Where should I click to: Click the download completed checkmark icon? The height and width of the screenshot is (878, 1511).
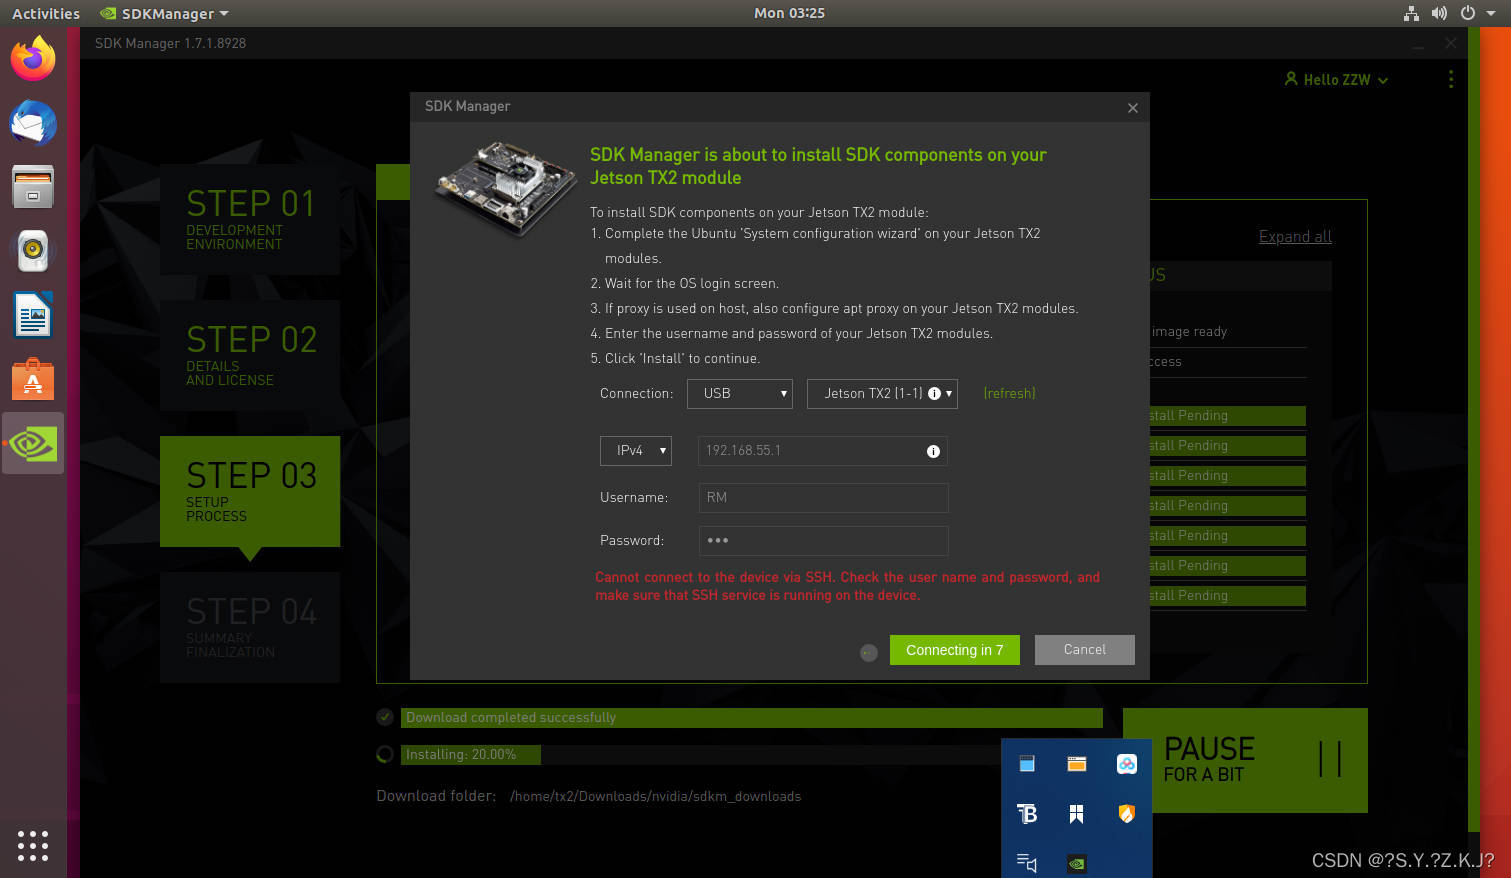pyautogui.click(x=385, y=717)
